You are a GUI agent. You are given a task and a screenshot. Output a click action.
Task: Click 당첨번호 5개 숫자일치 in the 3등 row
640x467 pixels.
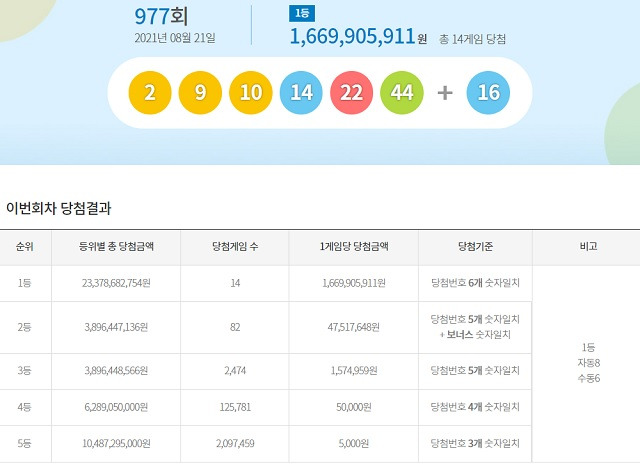click(x=476, y=370)
